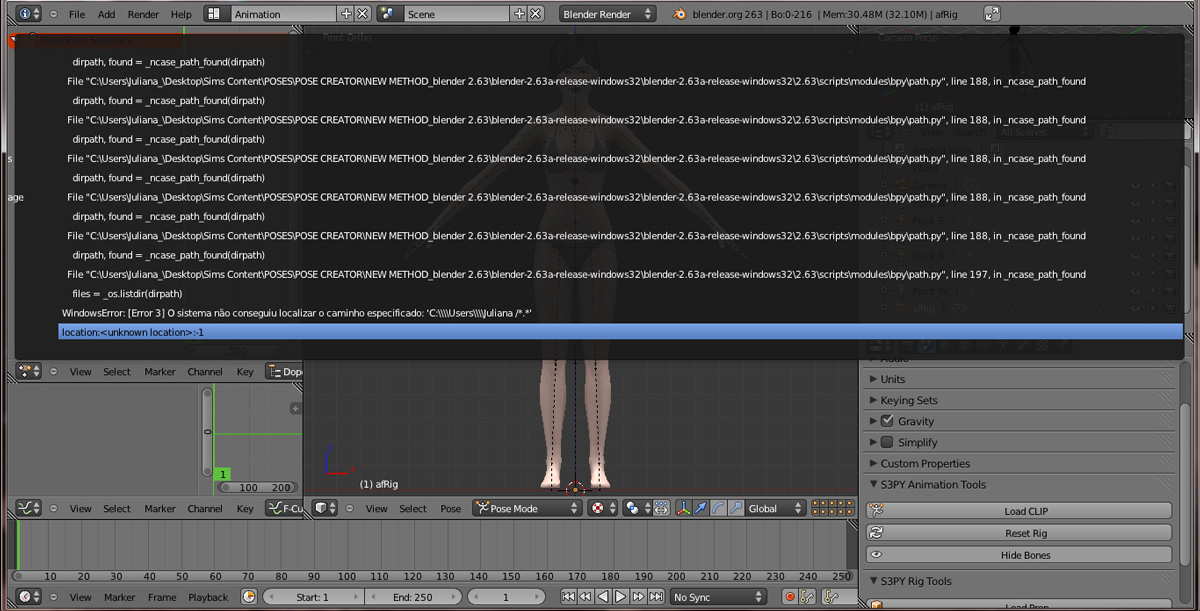Select the highlighted error line in the console
The image size is (1200, 611).
pyautogui.click(x=620, y=331)
